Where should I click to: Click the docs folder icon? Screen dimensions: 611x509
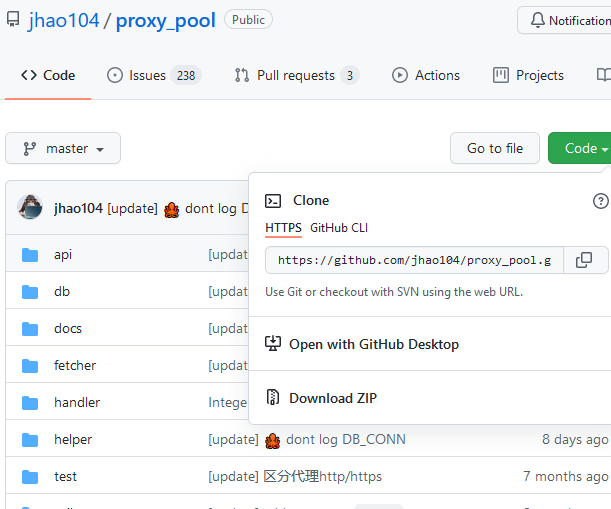pyautogui.click(x=30, y=329)
